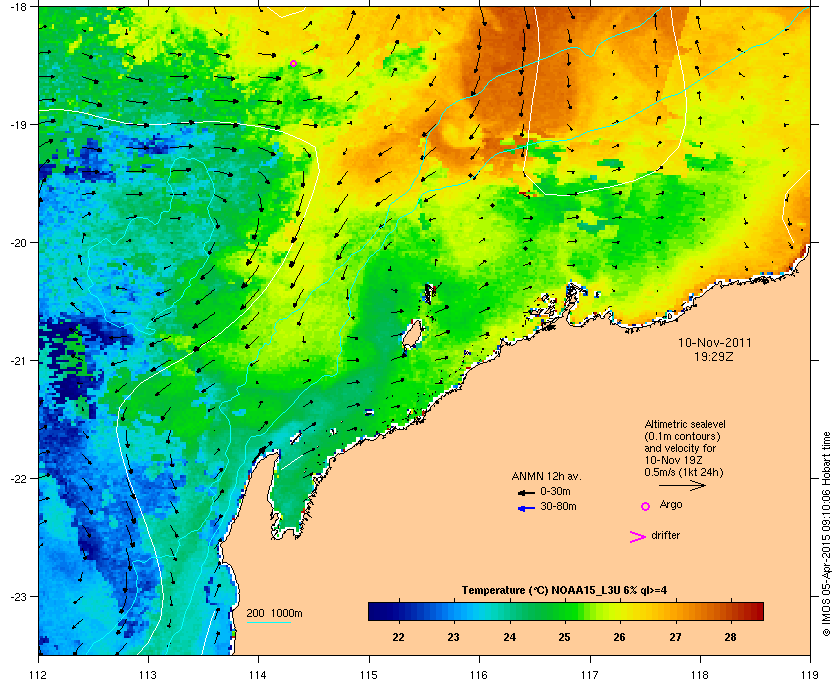Click the 'drifter' legend label

(x=665, y=535)
